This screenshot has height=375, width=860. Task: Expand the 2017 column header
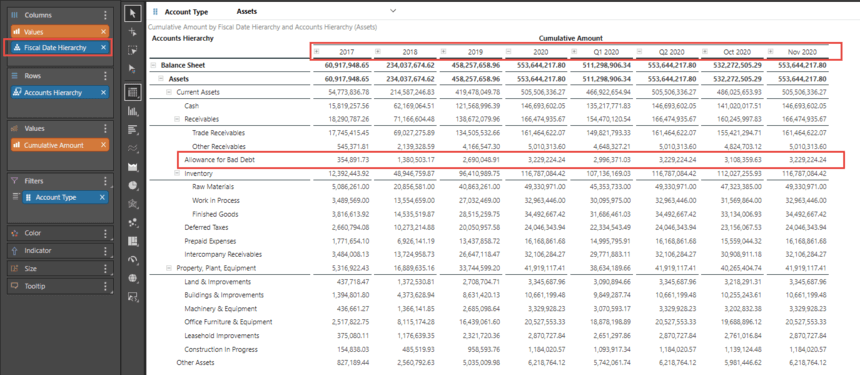[x=316, y=52]
